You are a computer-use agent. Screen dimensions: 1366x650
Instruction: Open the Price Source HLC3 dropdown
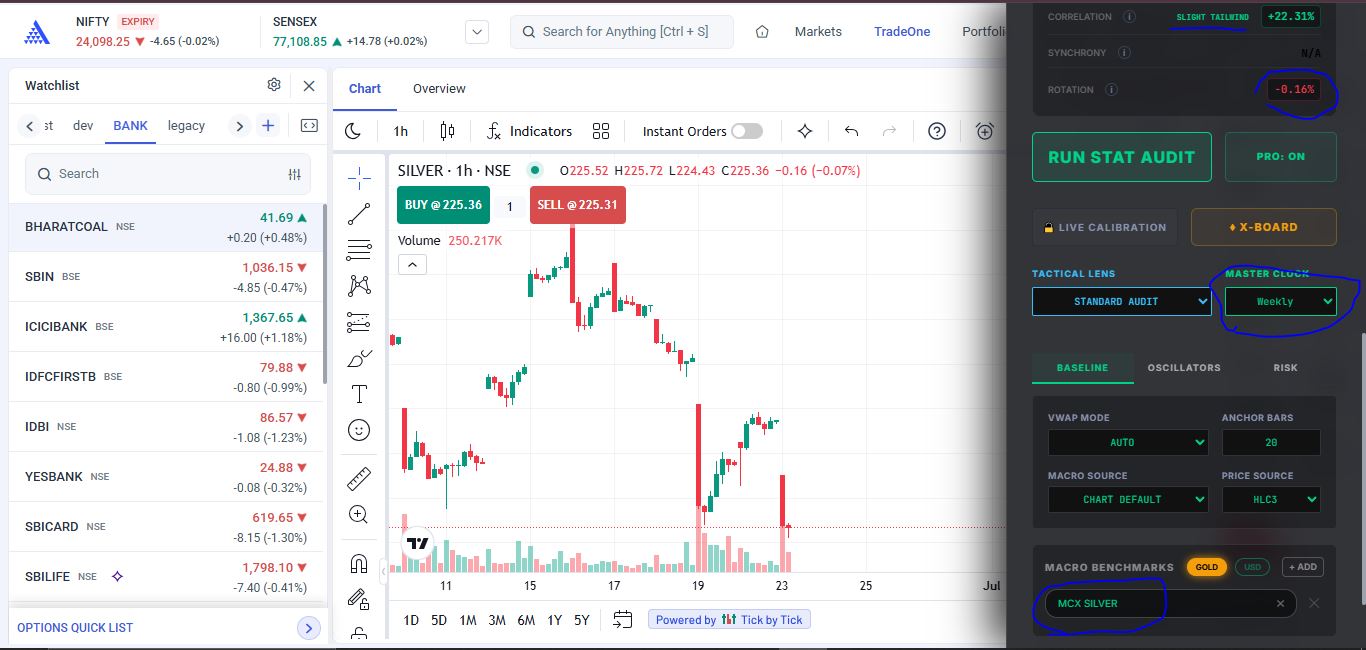1271,499
